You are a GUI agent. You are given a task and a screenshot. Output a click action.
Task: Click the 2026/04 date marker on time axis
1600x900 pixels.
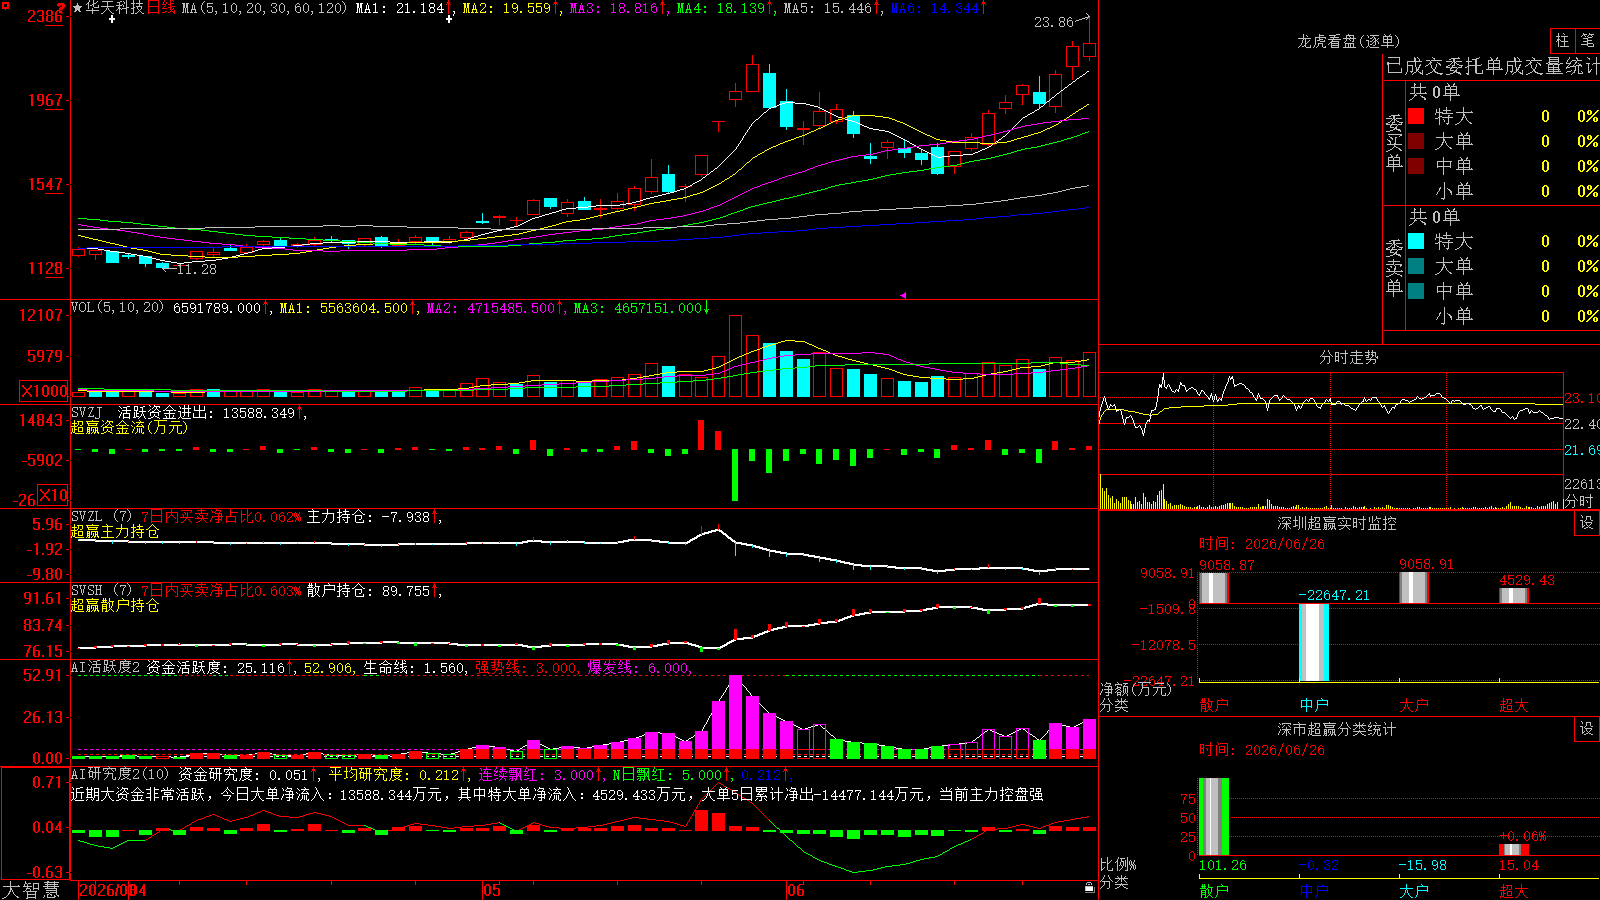[113, 890]
